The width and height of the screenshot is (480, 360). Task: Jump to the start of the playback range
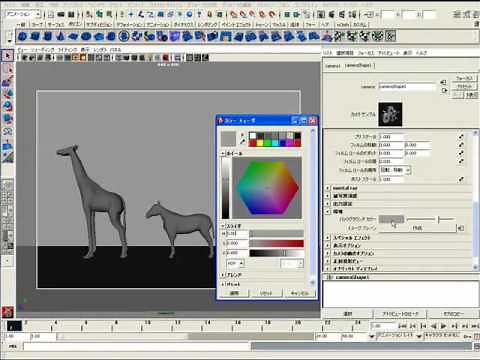[403, 326]
